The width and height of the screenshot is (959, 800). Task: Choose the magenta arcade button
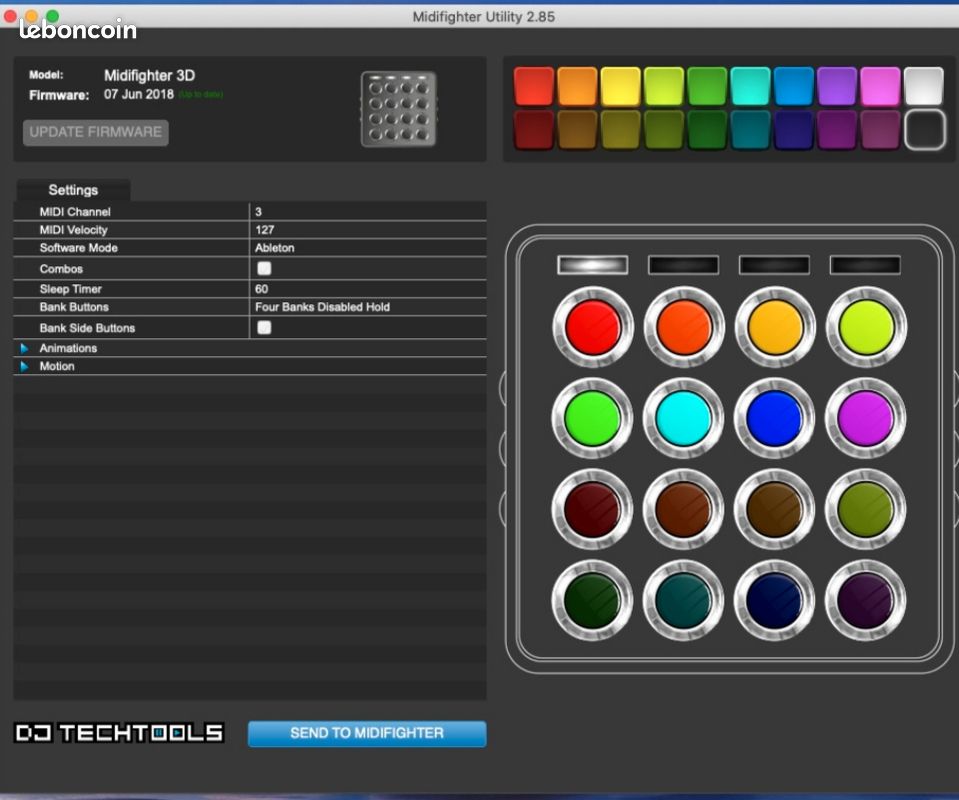coord(865,418)
